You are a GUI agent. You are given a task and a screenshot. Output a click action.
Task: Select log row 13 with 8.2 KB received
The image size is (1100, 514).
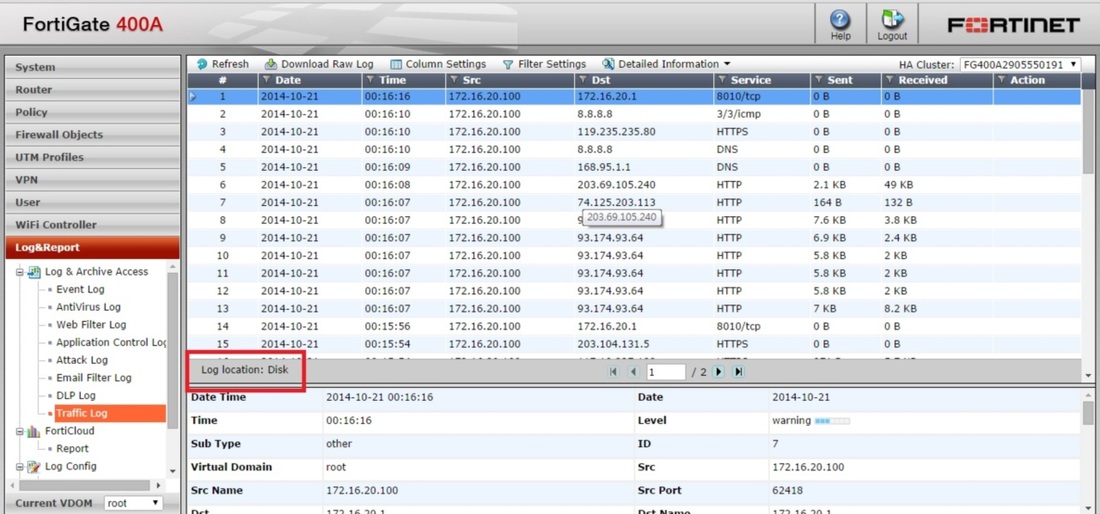click(x=634, y=308)
